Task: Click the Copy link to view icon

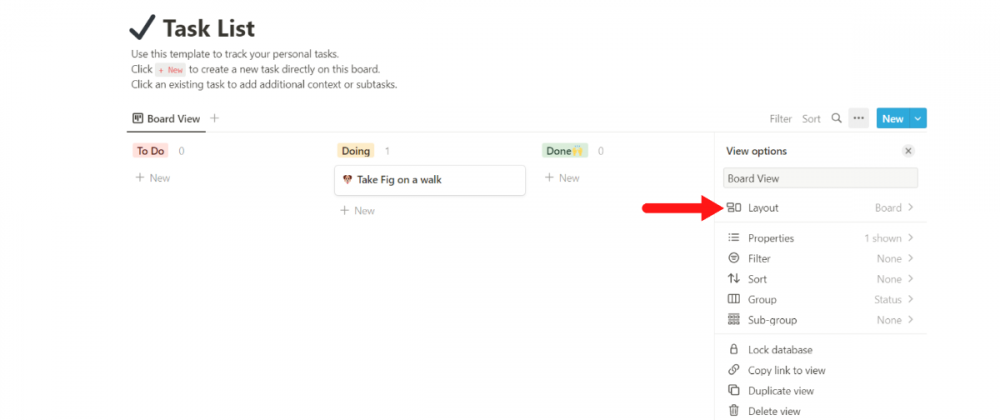Action: click(x=734, y=370)
